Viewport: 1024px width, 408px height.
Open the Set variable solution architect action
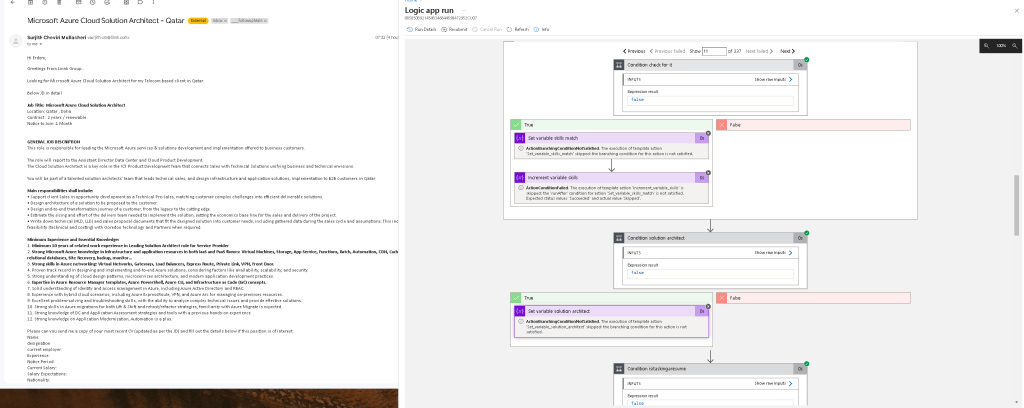(x=611, y=311)
